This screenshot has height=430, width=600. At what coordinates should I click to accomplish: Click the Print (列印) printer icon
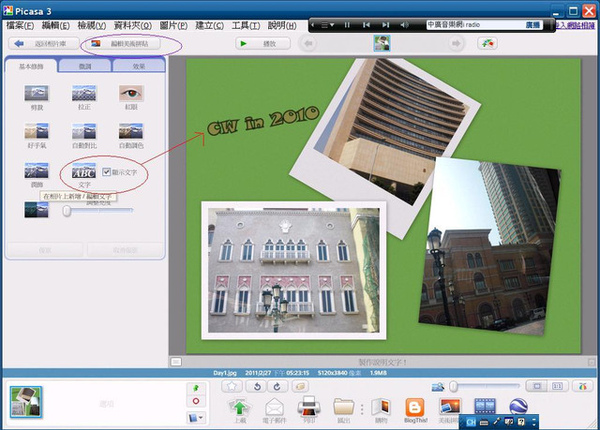tap(309, 407)
